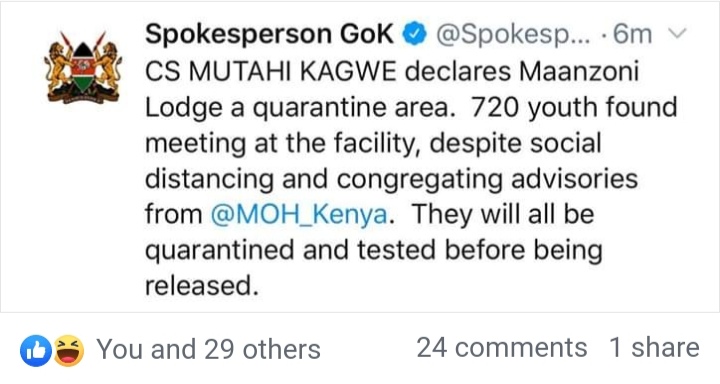Open the Spokesperson GoK profile name

[269, 35]
